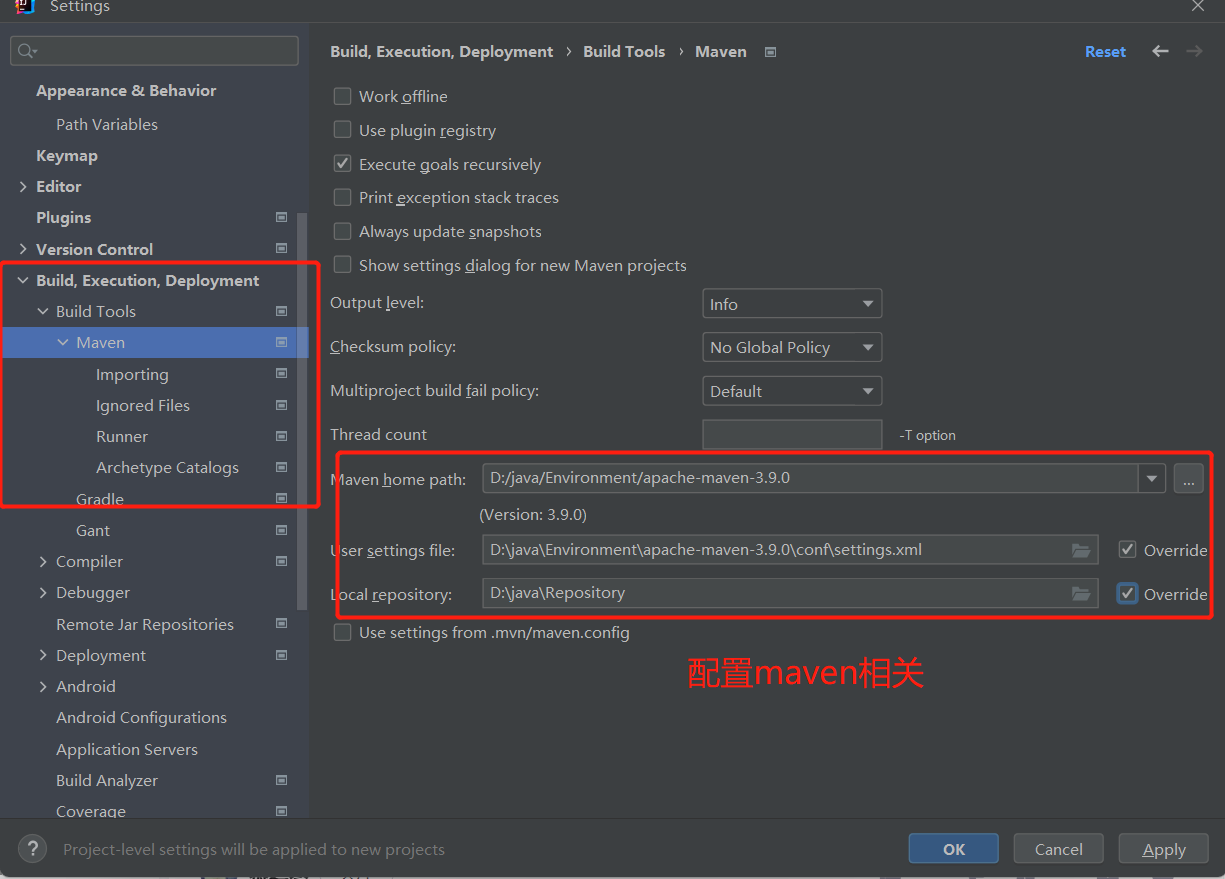Click Build Tools in breadcrumb
1225x879 pixels.
tap(624, 51)
